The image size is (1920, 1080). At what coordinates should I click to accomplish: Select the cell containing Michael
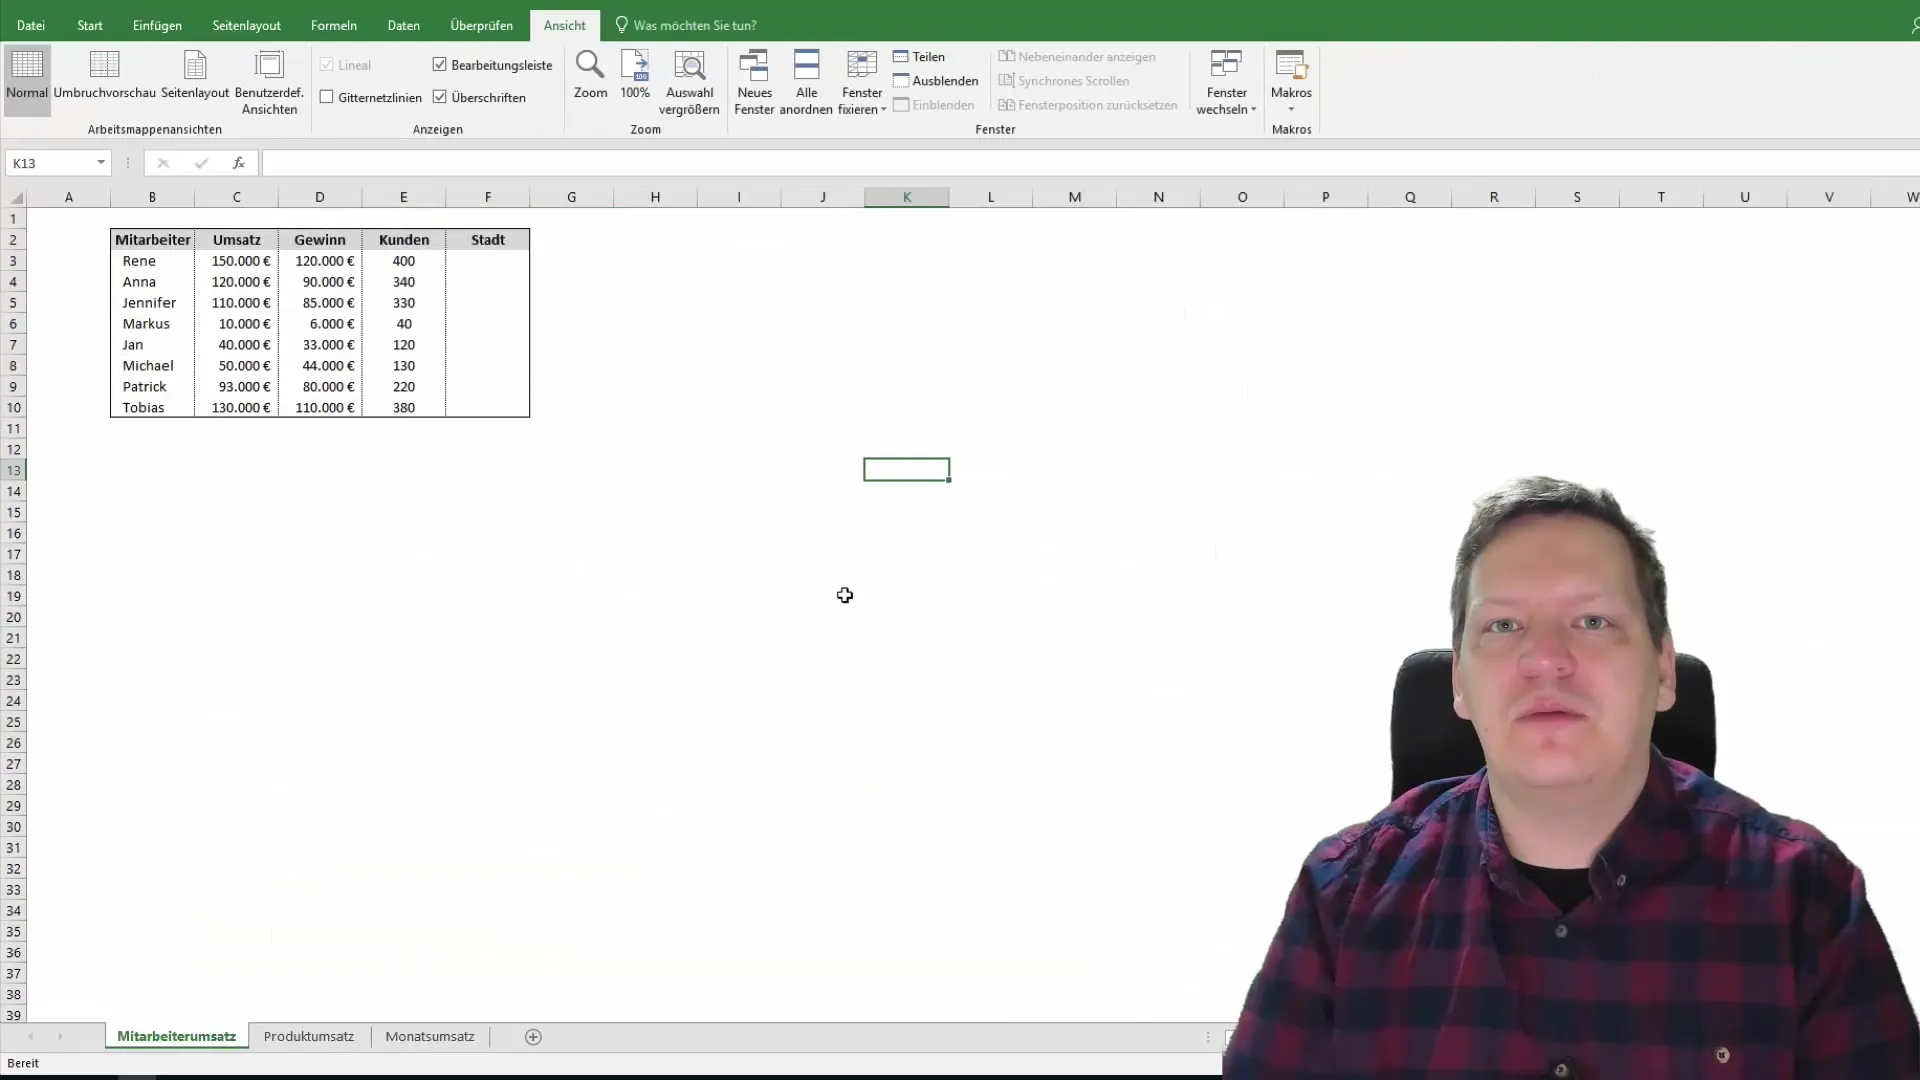point(153,366)
